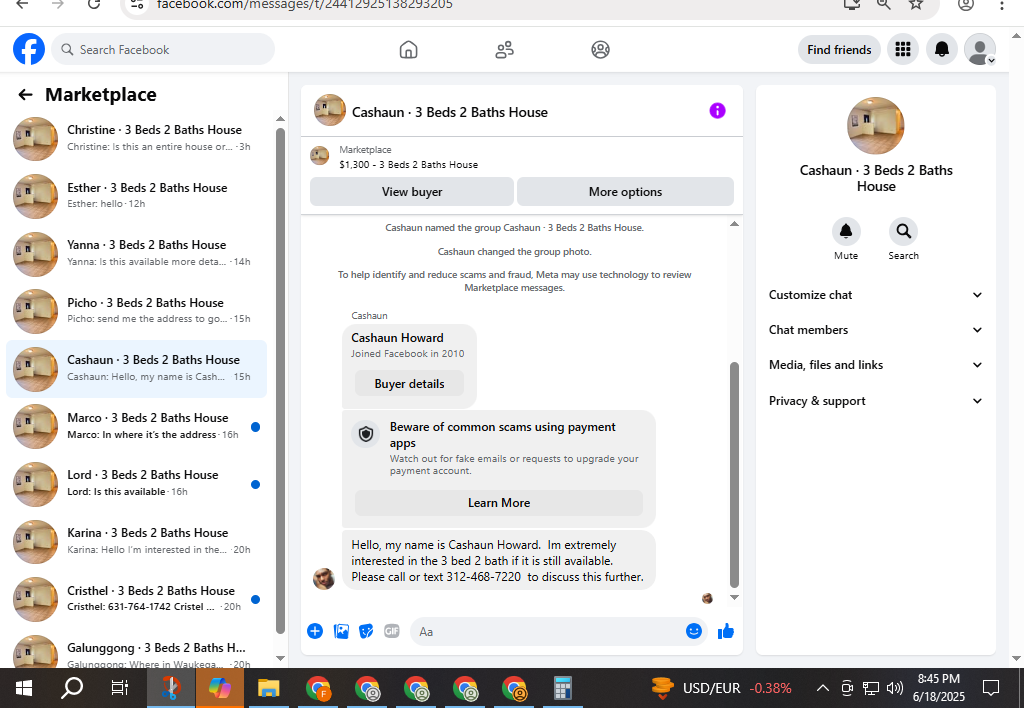Open conversation information purple icon
The image size is (1024, 708).
(717, 110)
